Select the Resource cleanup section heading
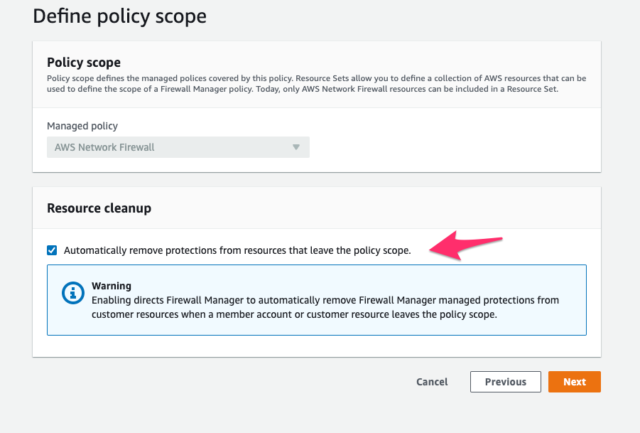The height and width of the screenshot is (433, 640). click(x=99, y=208)
